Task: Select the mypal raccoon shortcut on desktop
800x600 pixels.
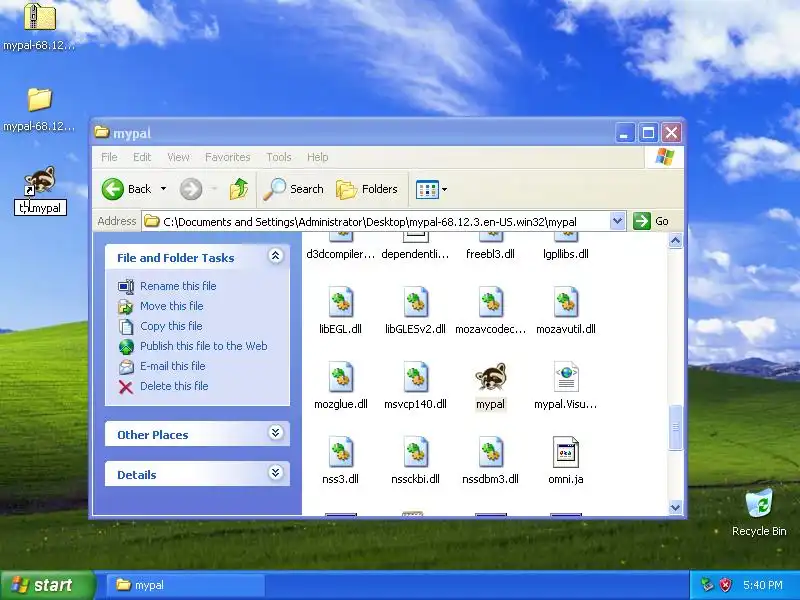Action: point(39,180)
